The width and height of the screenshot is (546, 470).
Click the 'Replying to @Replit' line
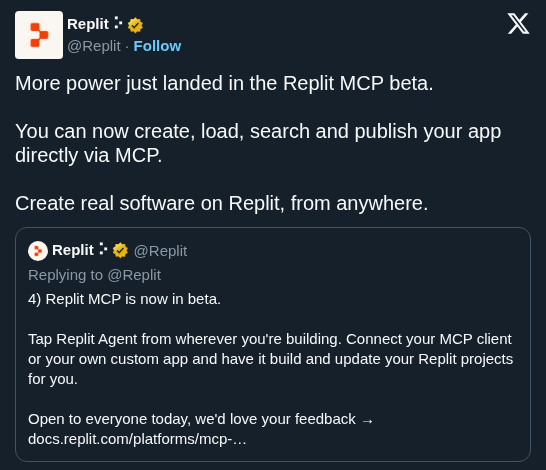94,275
